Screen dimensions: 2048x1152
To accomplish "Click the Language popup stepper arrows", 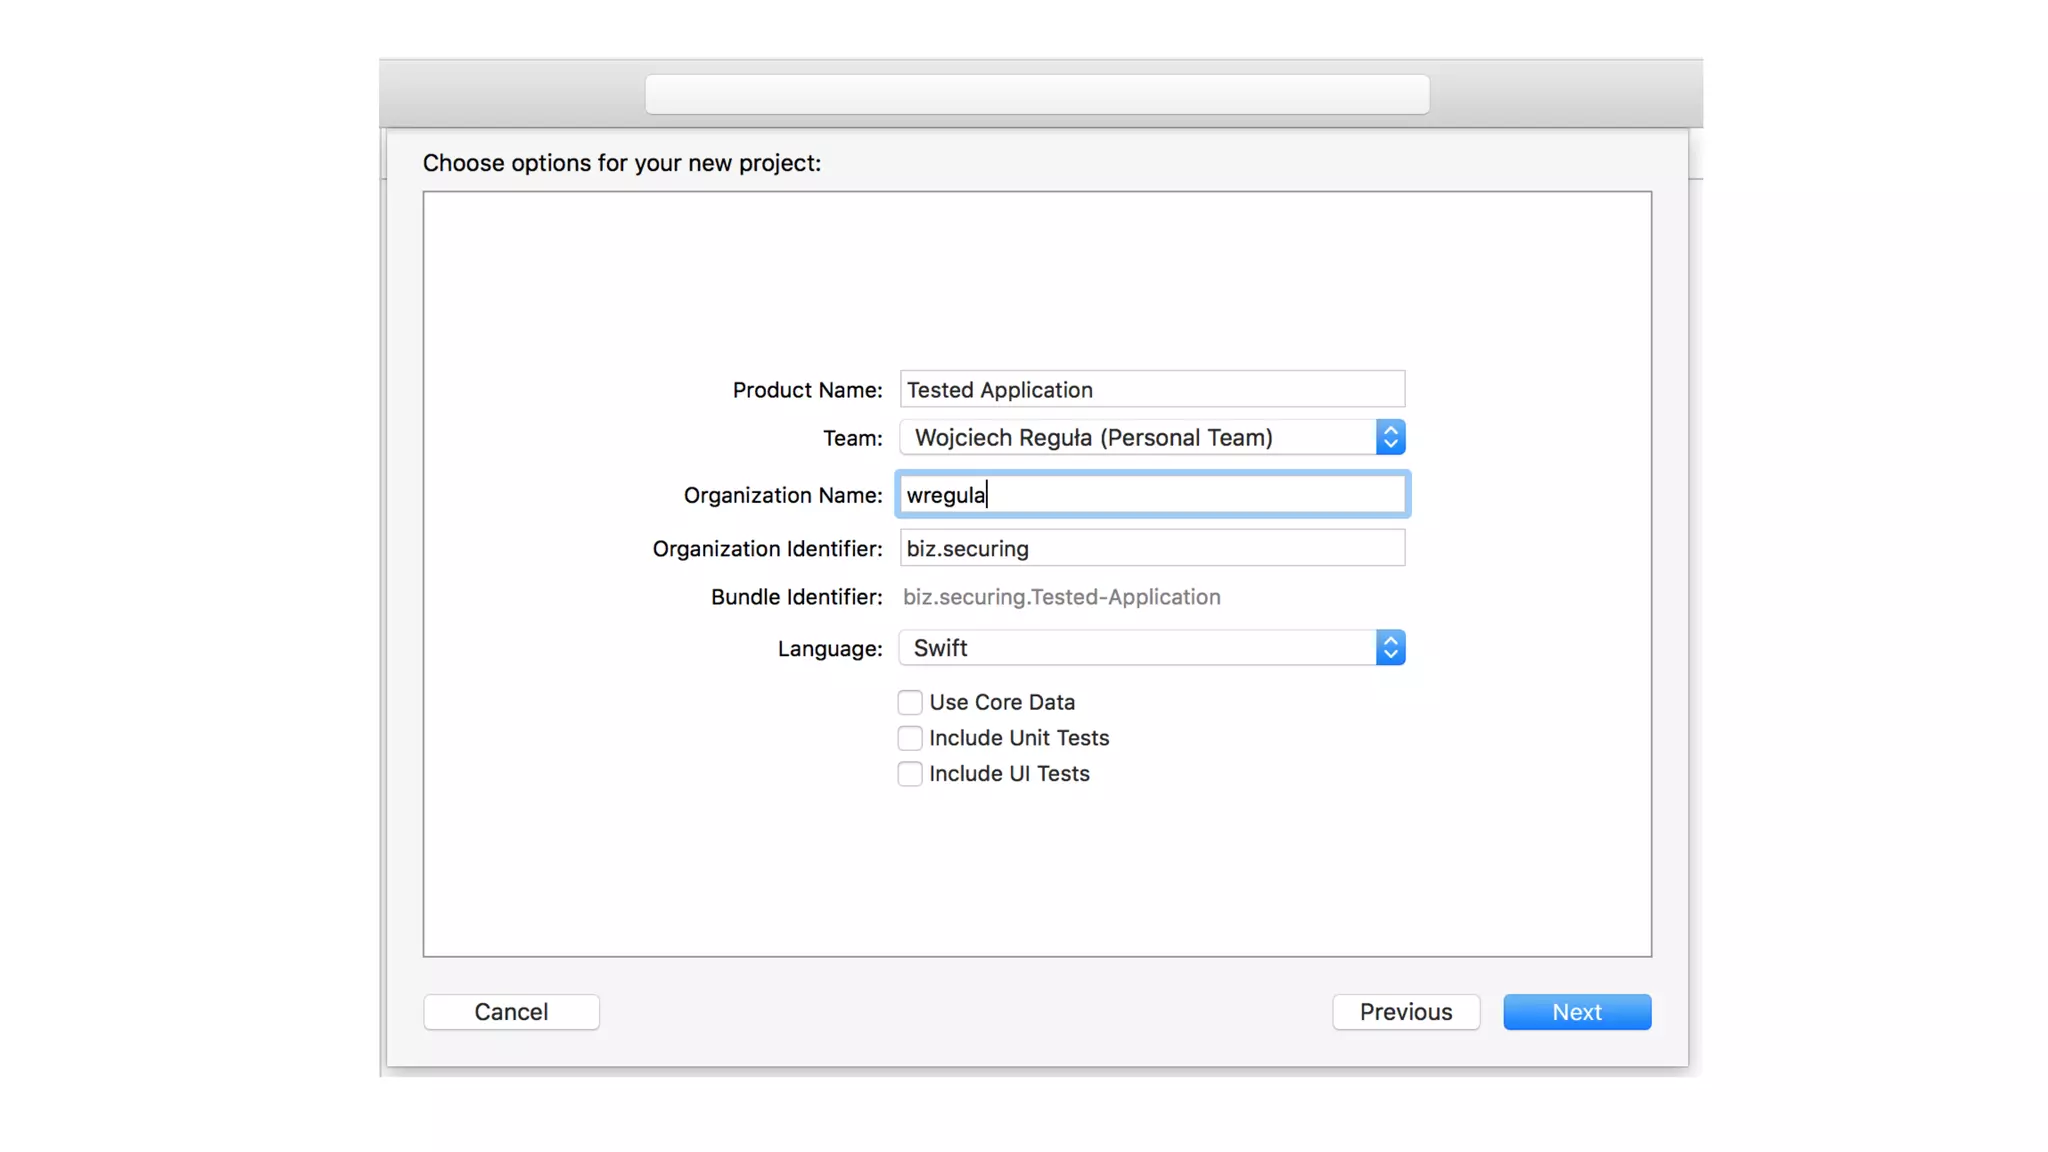I will (x=1390, y=648).
